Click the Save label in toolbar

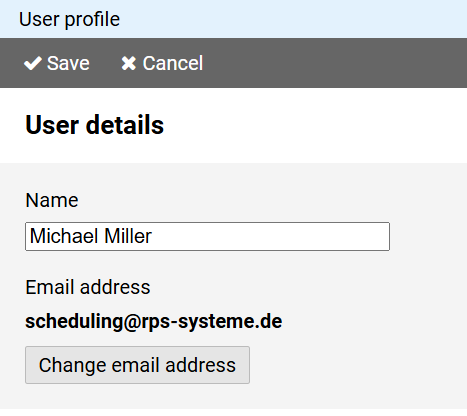tap(68, 63)
